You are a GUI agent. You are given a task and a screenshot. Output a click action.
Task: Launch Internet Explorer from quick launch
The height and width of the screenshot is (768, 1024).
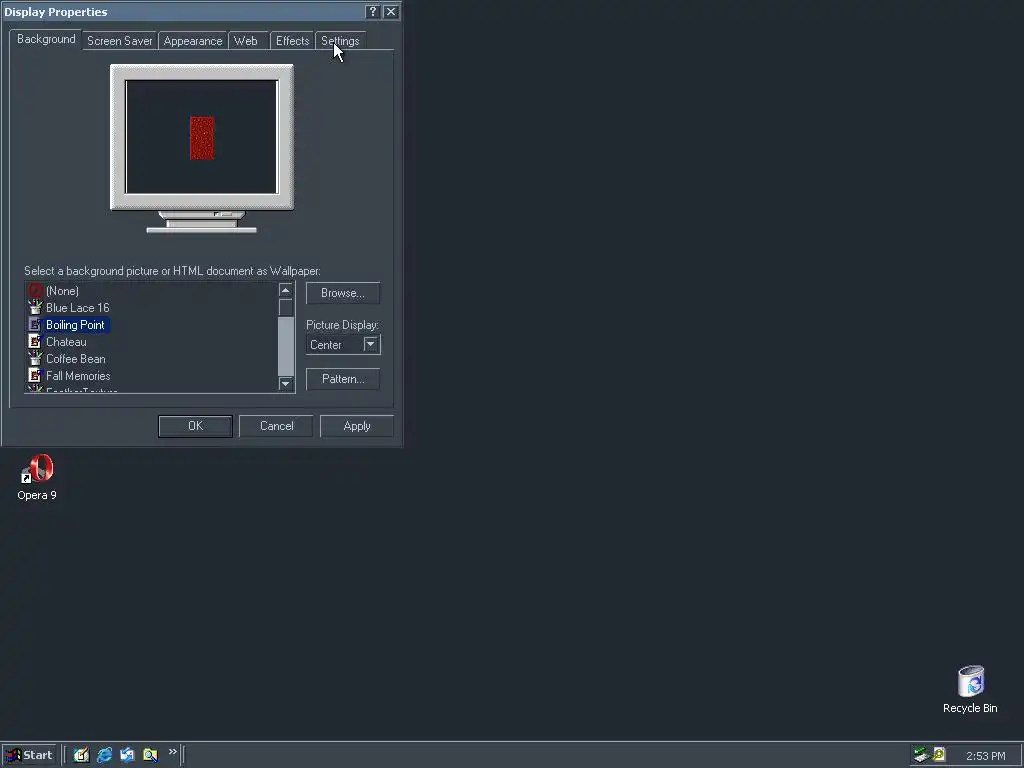[104, 755]
